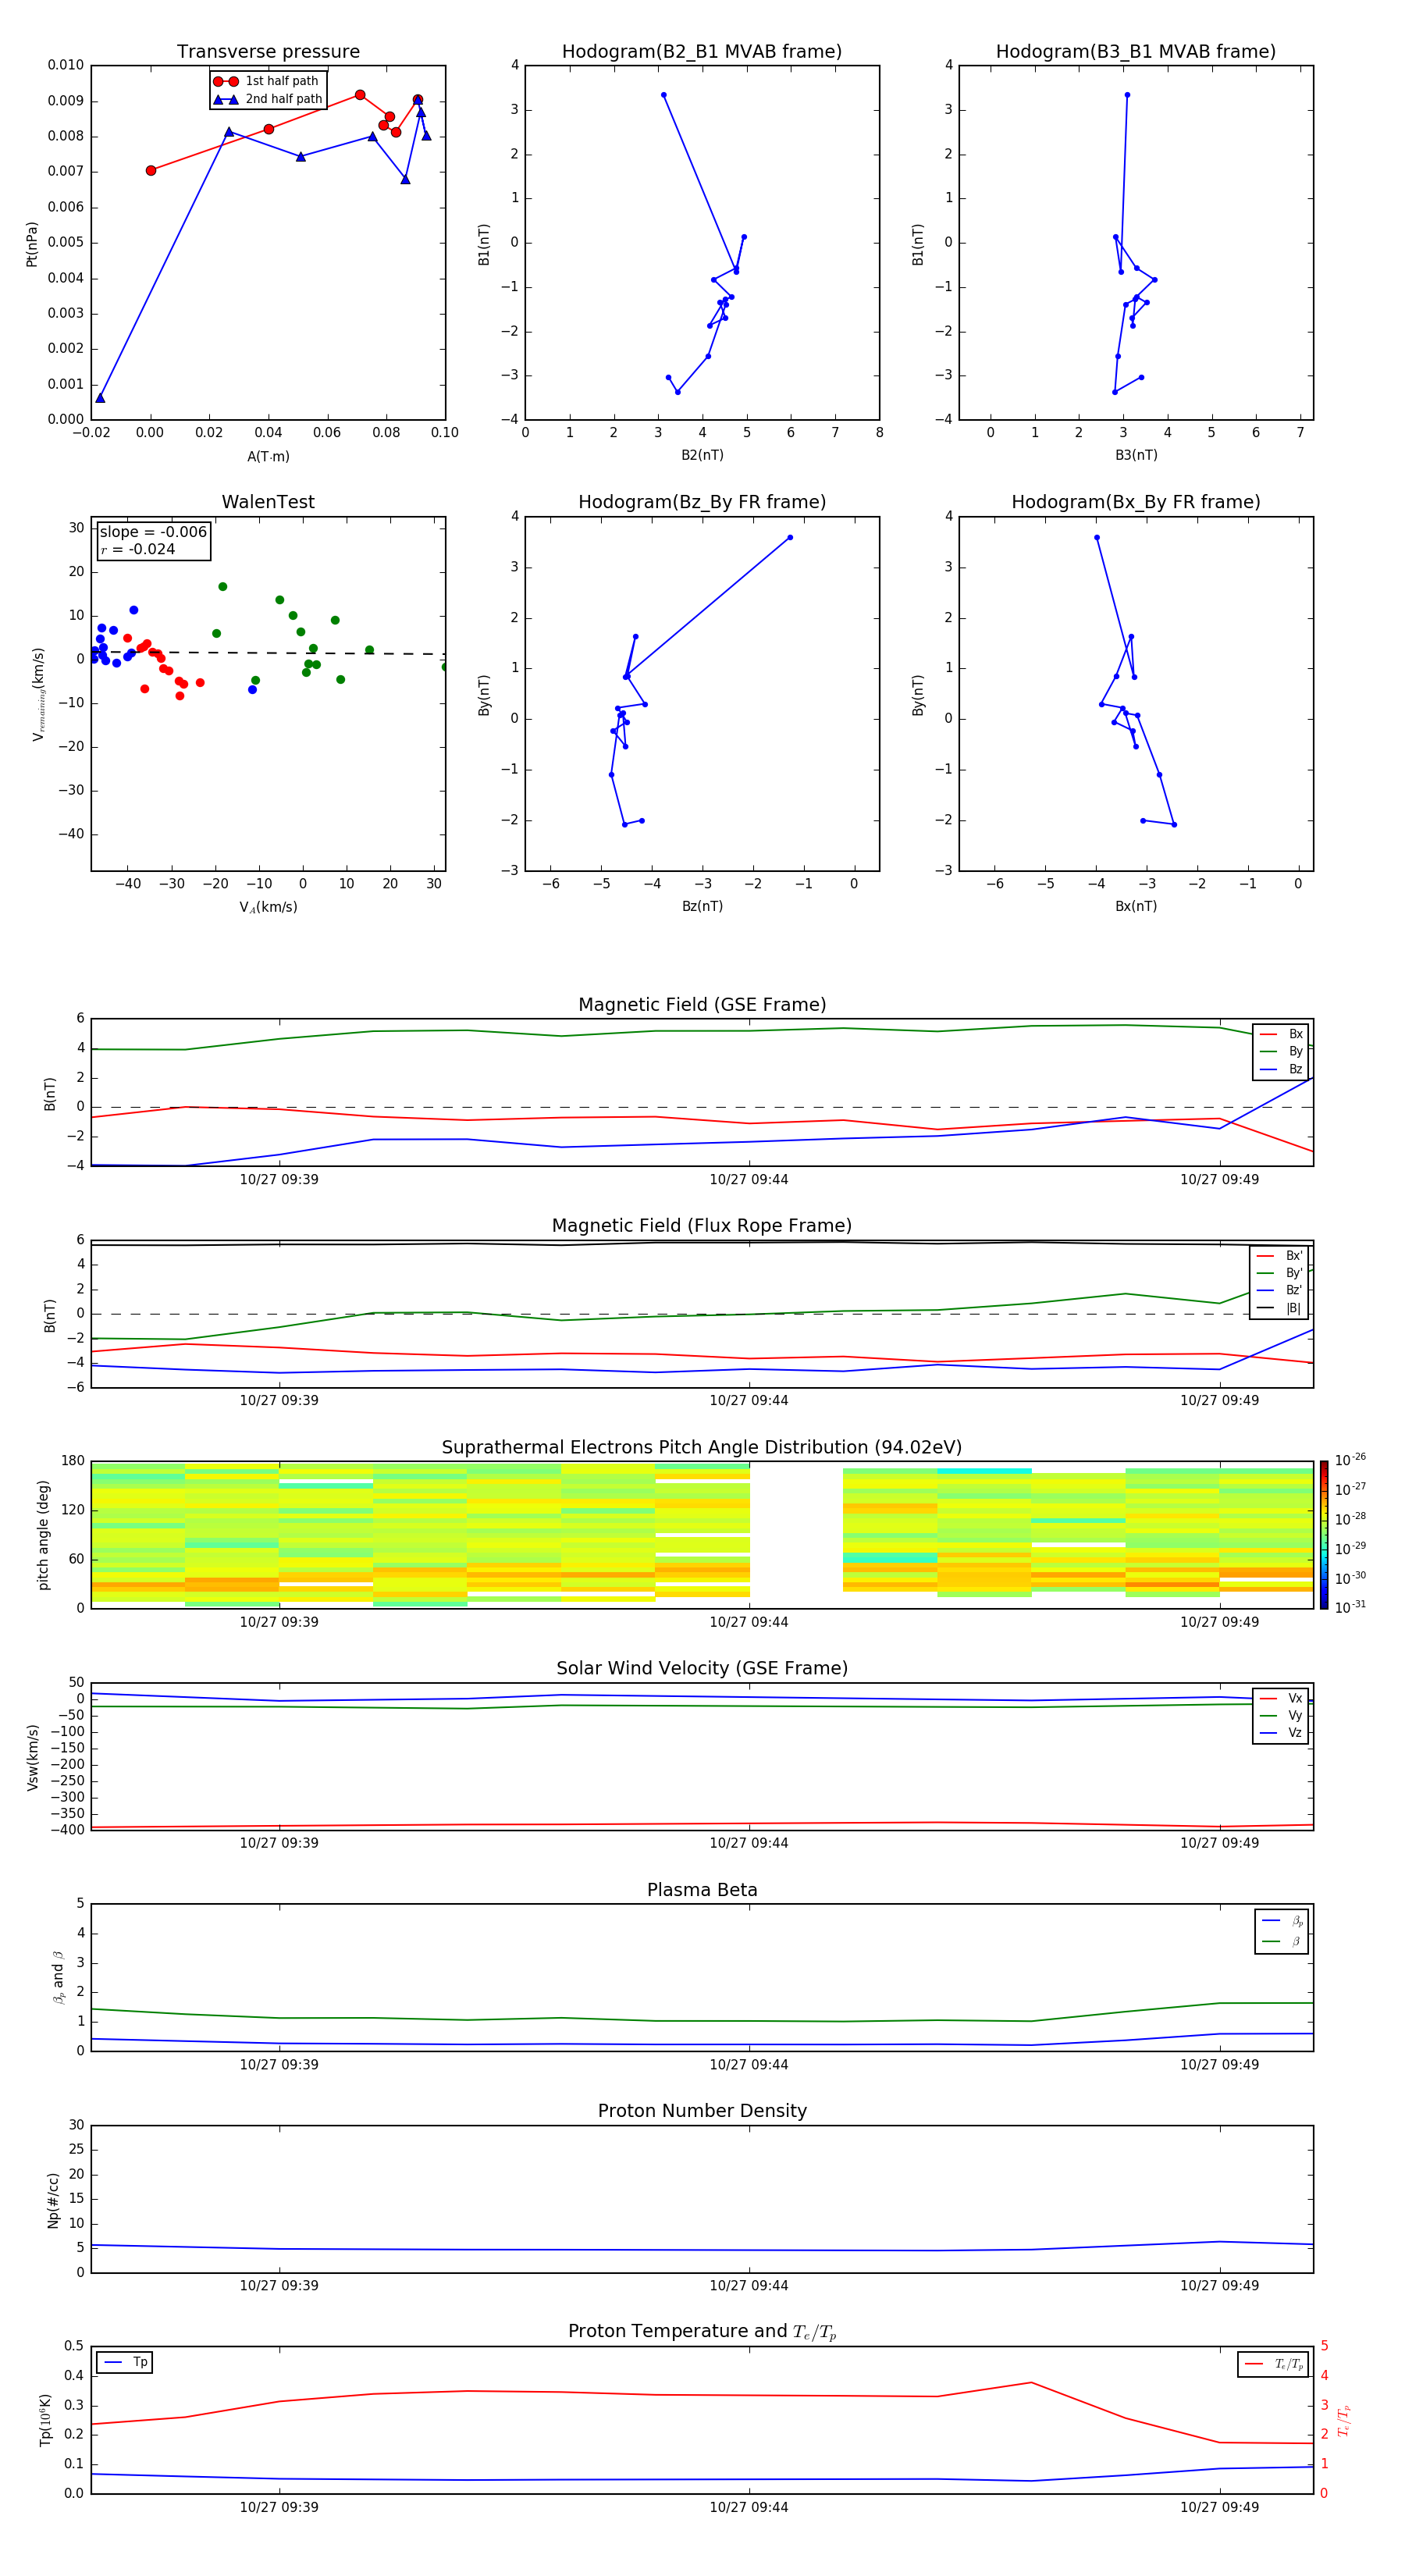
Task: Click the red circle at A=0.00 in Transverse pressure
Action: click(x=151, y=171)
